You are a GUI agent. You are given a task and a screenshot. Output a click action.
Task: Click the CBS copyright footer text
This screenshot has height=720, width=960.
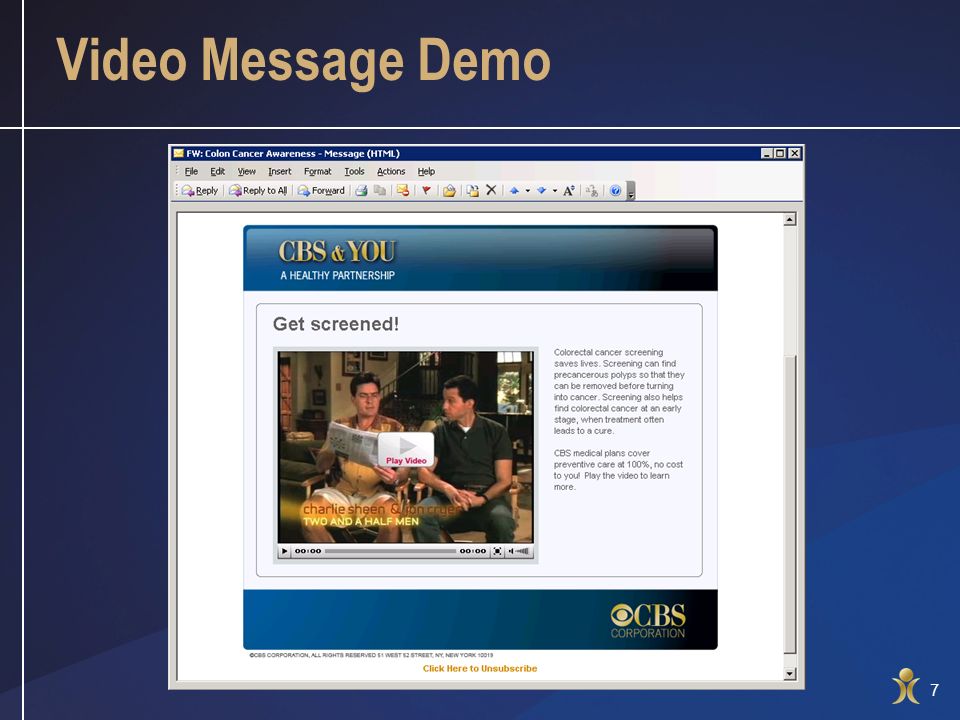371,654
